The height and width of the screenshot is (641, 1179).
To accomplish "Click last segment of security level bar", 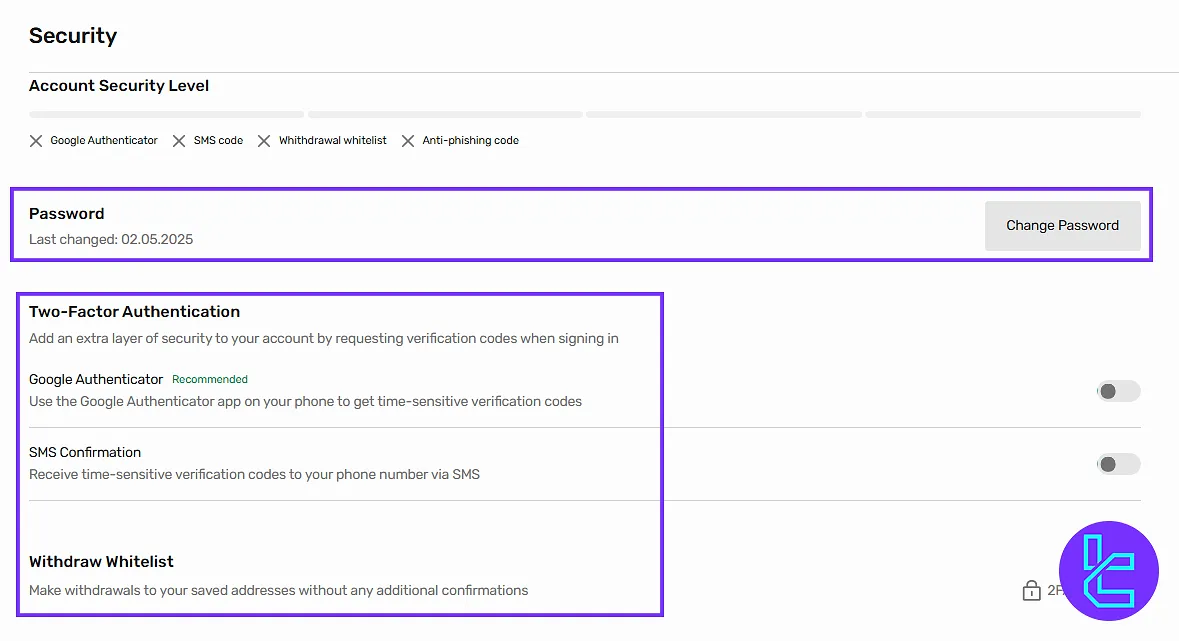I will [x=1002, y=115].
